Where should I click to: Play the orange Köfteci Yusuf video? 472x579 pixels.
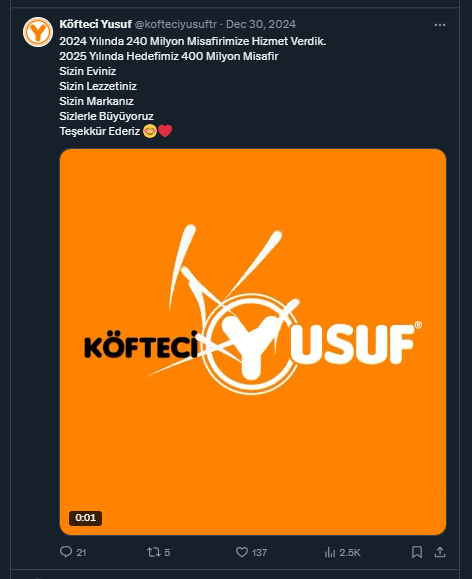pos(253,342)
